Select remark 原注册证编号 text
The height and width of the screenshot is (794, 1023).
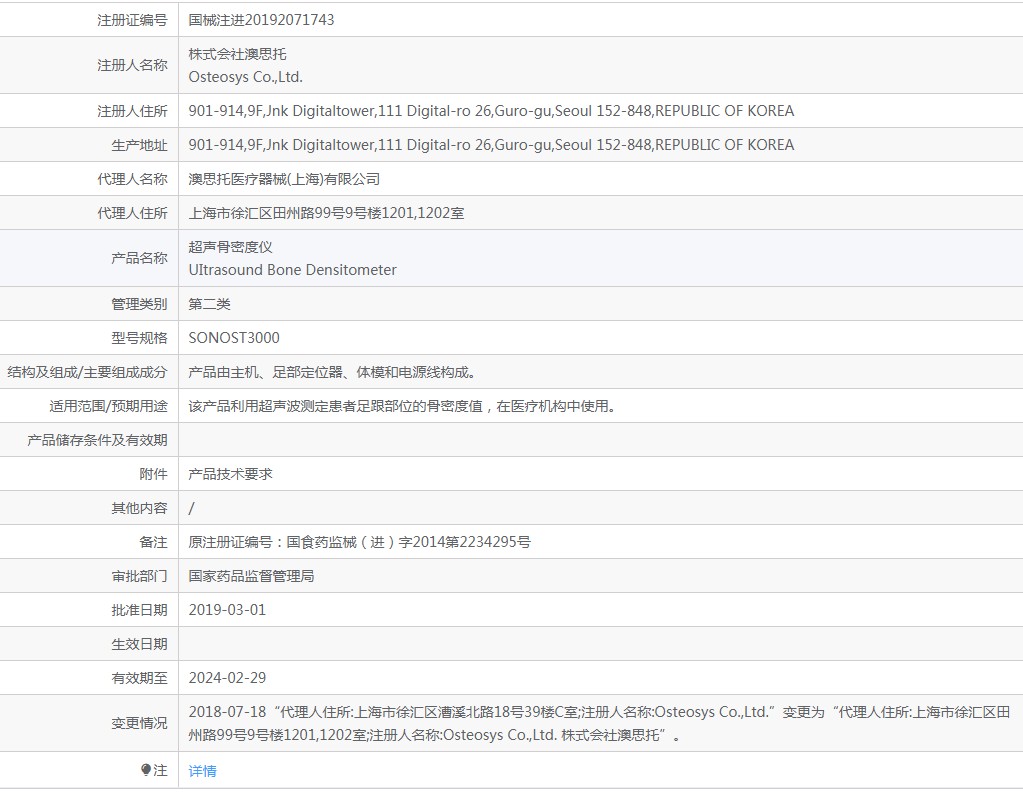(x=359, y=542)
